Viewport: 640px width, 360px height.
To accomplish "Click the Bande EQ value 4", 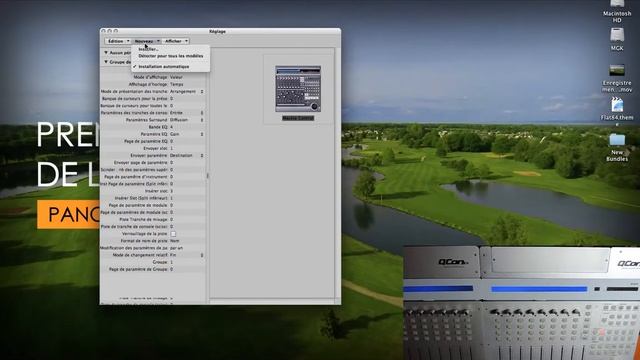I will [x=171, y=127].
